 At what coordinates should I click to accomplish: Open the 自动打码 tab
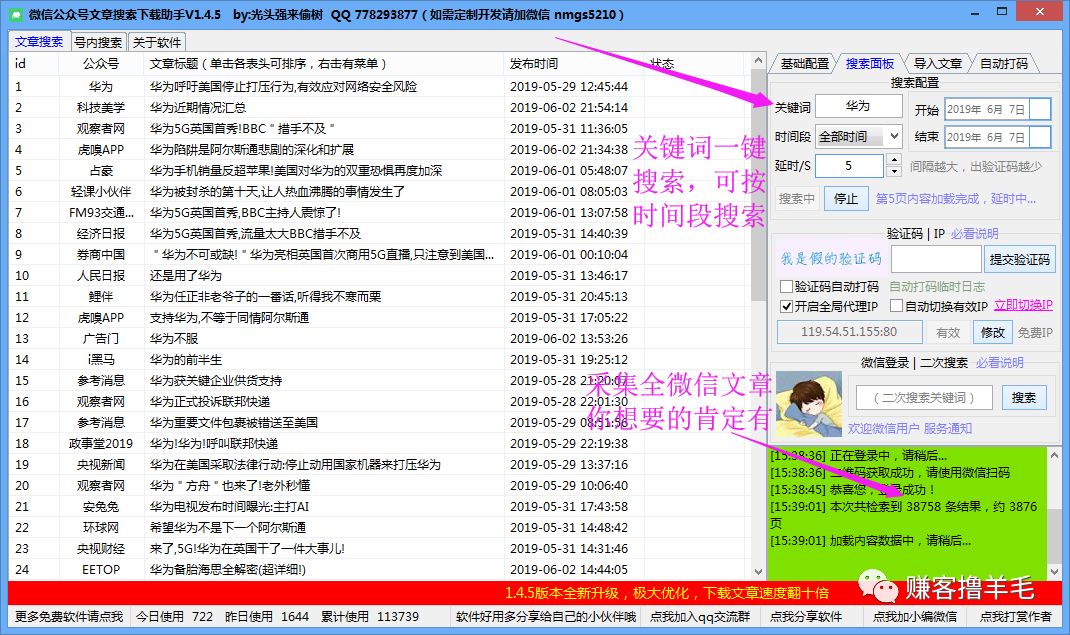1004,63
